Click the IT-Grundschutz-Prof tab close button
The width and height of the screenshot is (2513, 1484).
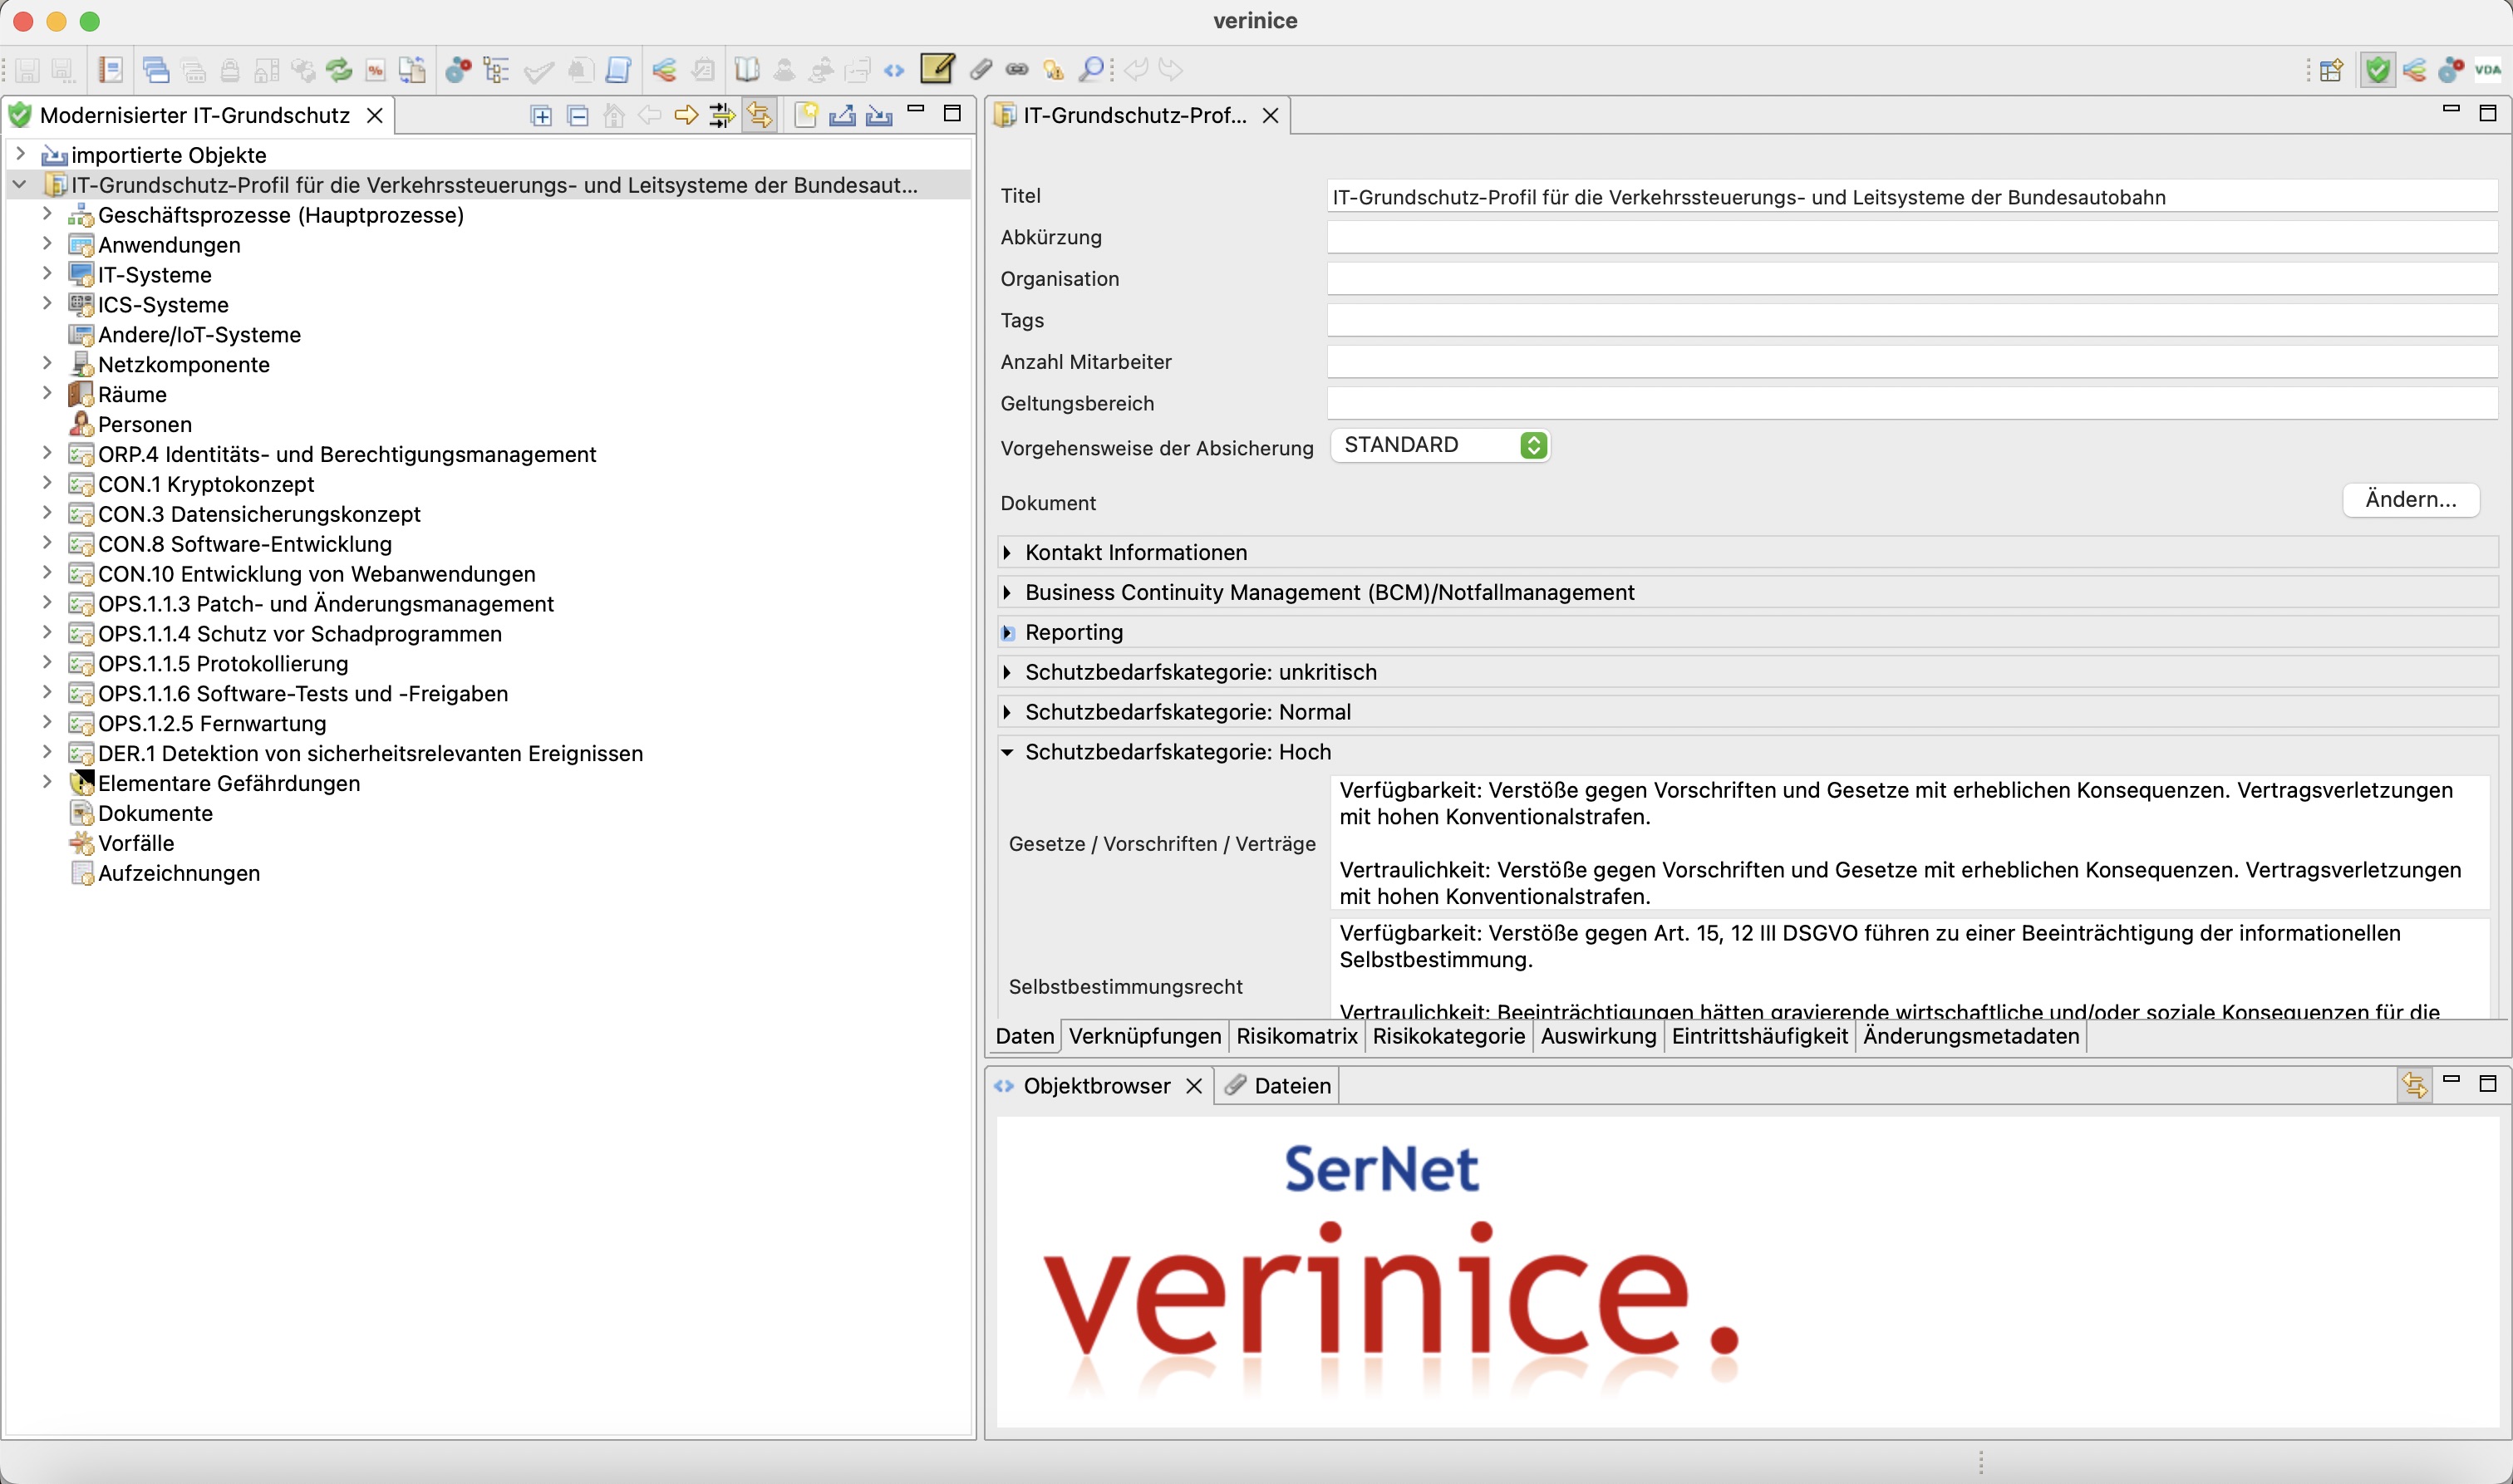(x=1273, y=115)
